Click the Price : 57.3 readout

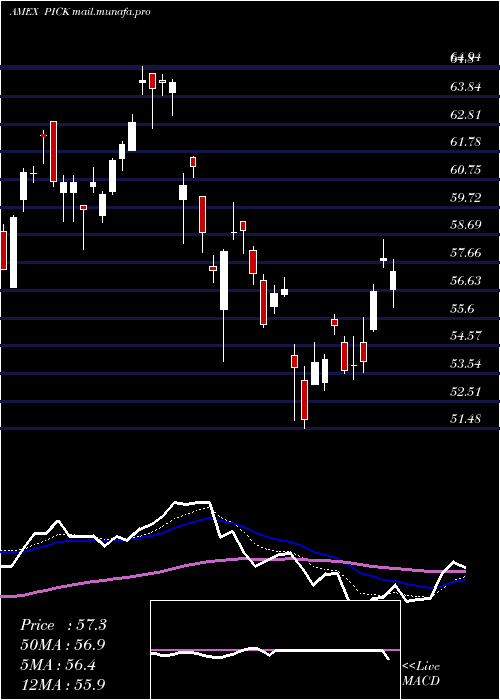click(63, 625)
